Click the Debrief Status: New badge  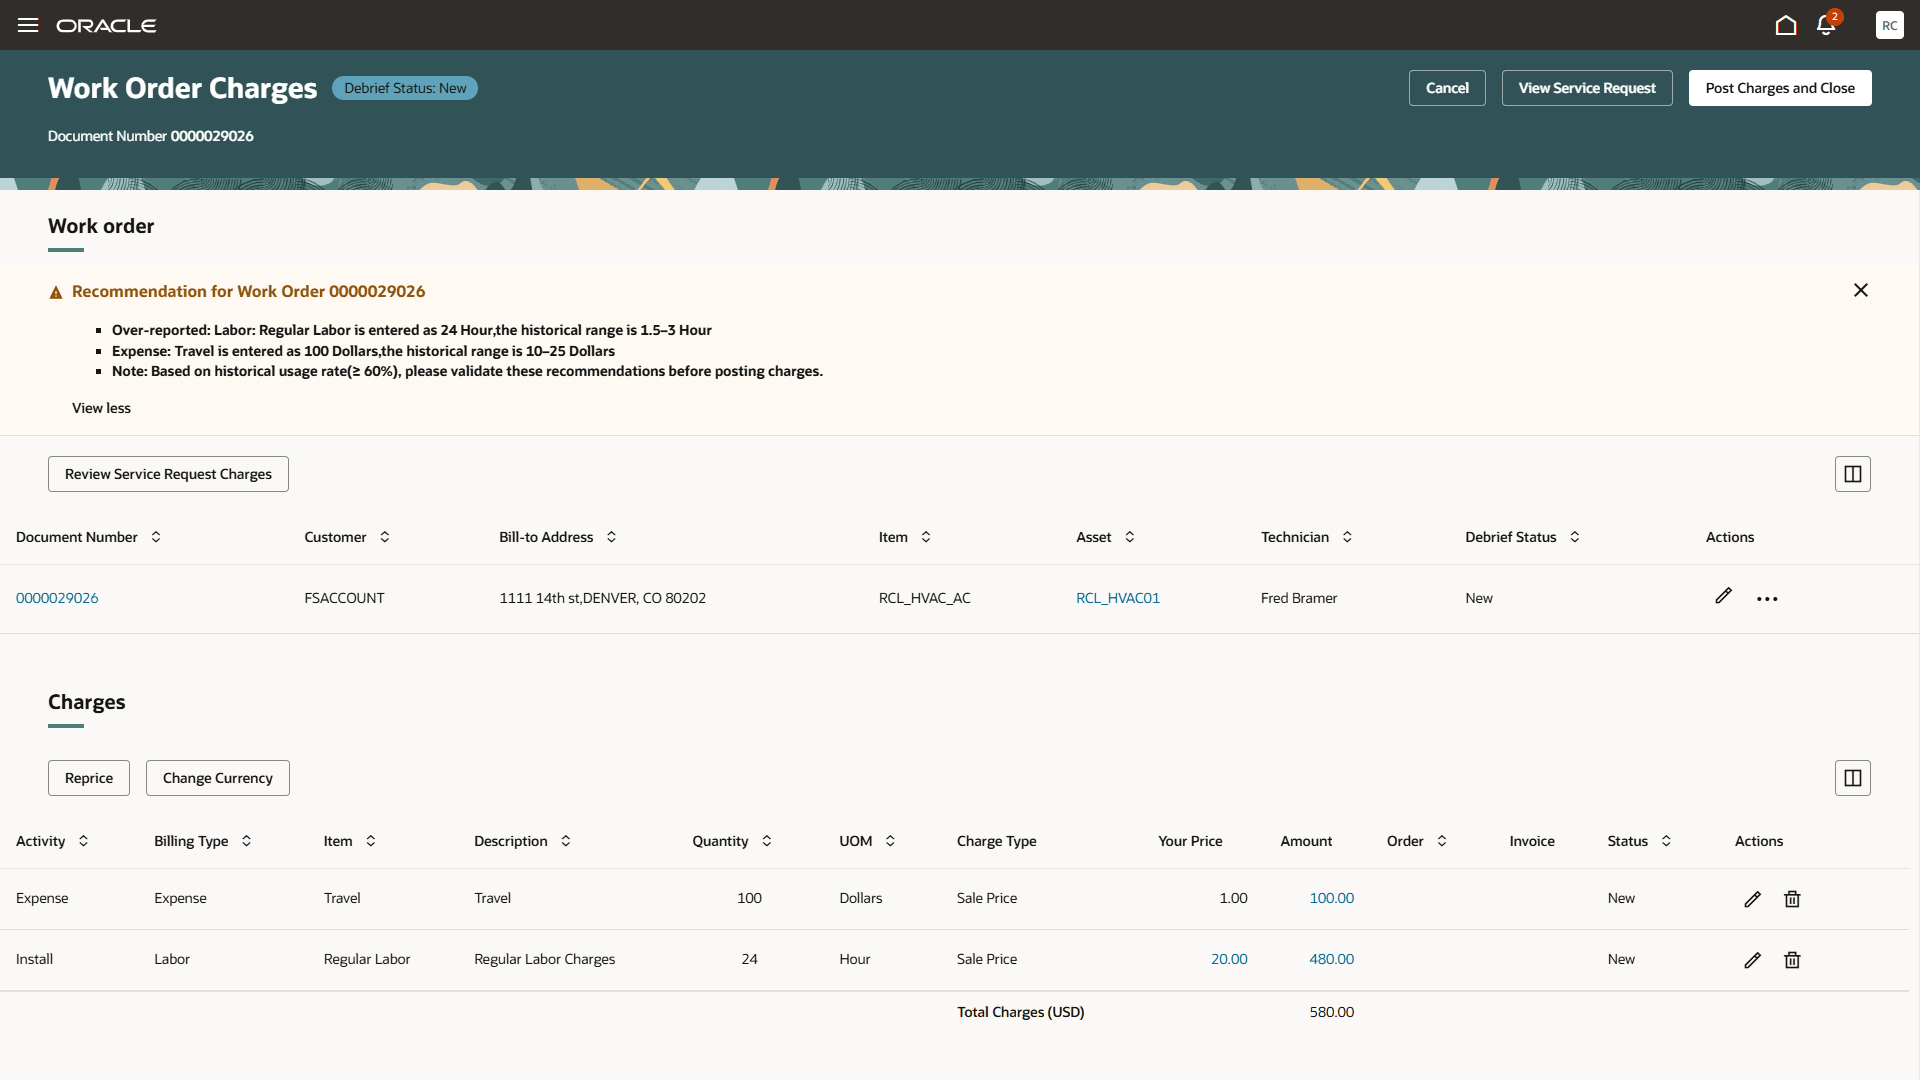405,88
